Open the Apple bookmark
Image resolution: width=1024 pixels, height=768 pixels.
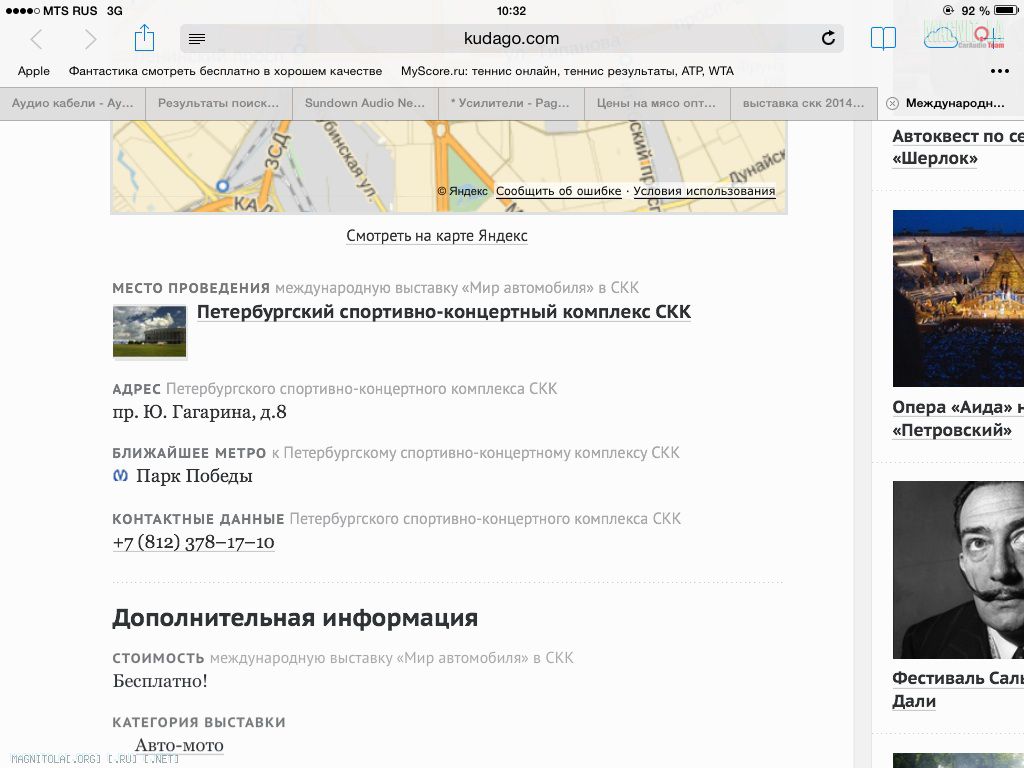33,71
